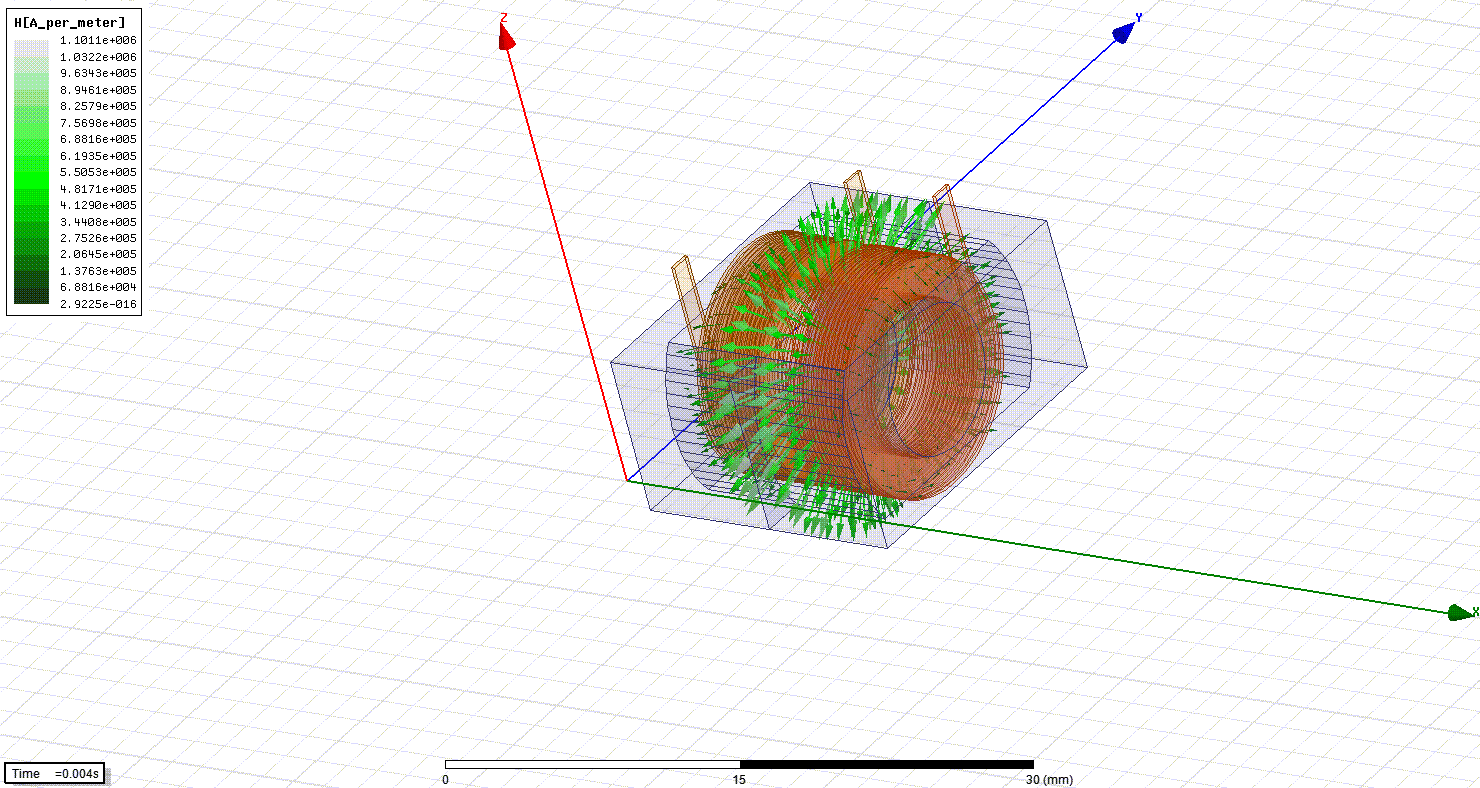The width and height of the screenshot is (1480, 788).
Task: Select legend value 6.8816e+004
Action: 98,288
